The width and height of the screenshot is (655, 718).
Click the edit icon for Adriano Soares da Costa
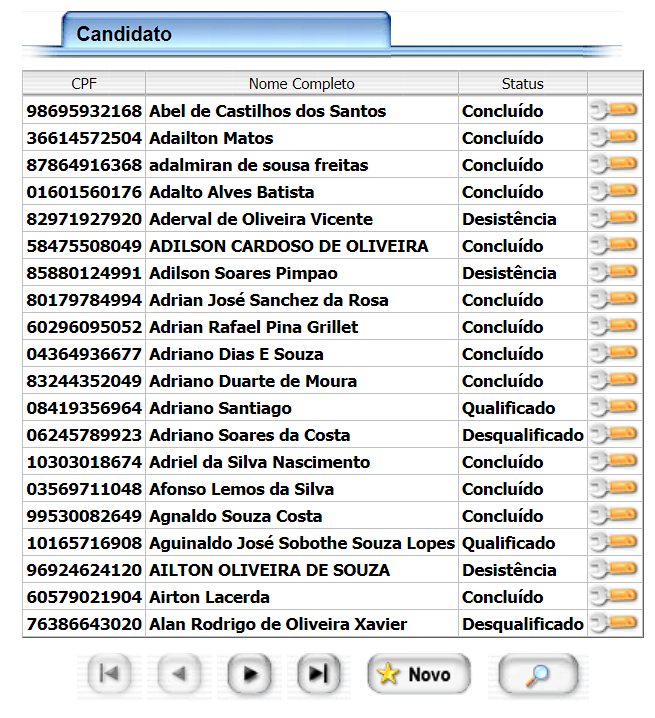click(614, 434)
